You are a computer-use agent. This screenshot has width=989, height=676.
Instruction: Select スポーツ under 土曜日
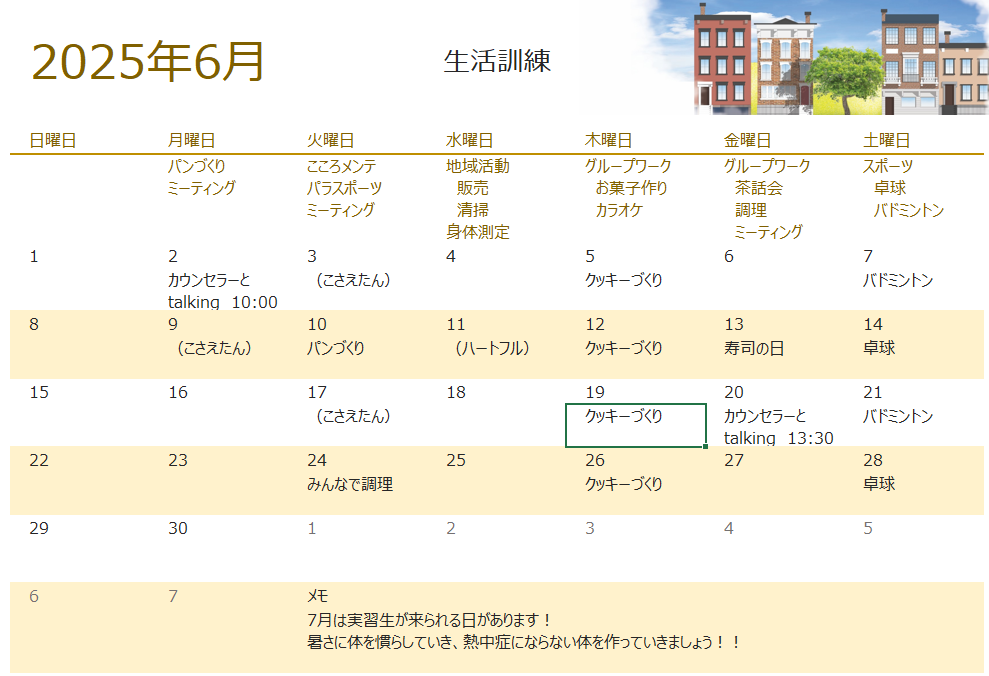click(x=887, y=166)
